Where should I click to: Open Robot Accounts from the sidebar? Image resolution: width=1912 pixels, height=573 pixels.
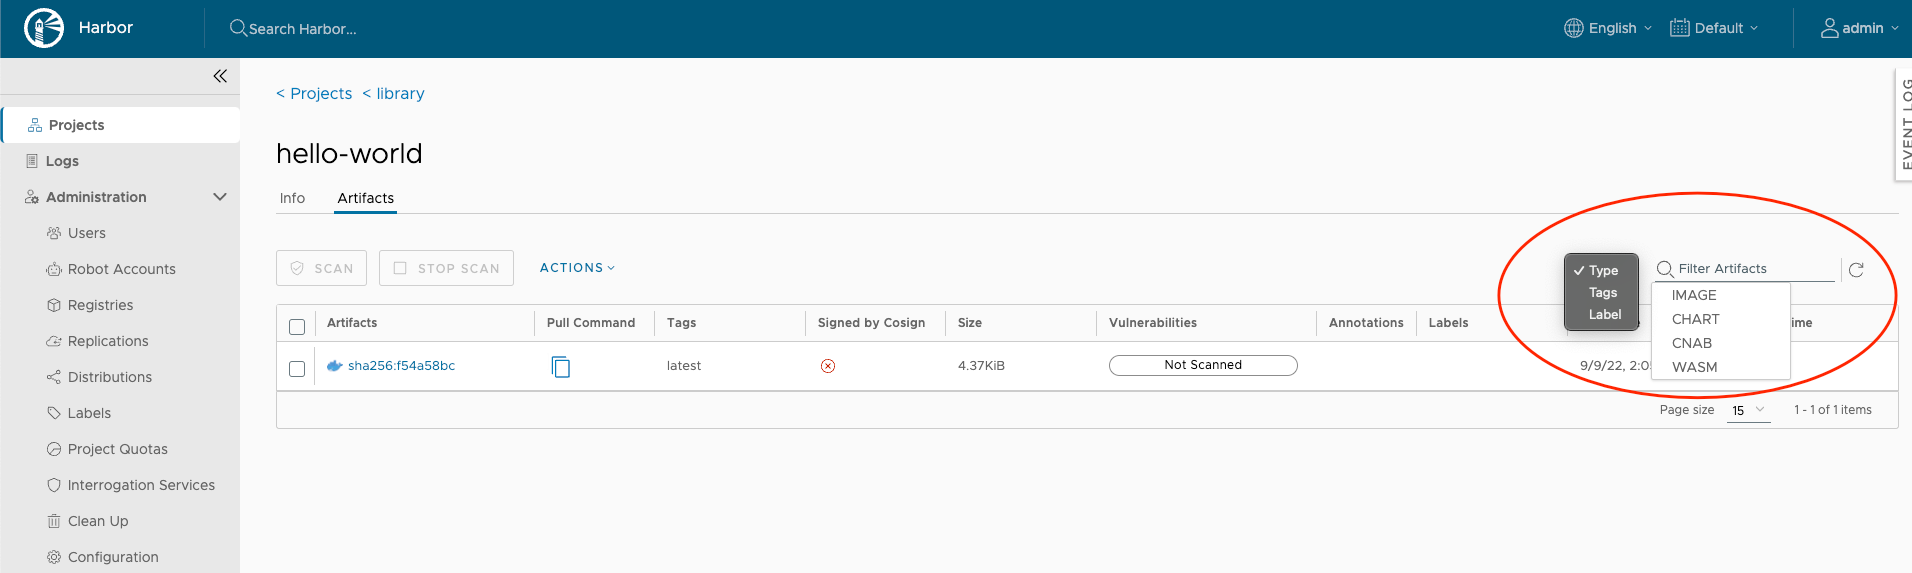pyautogui.click(x=121, y=269)
